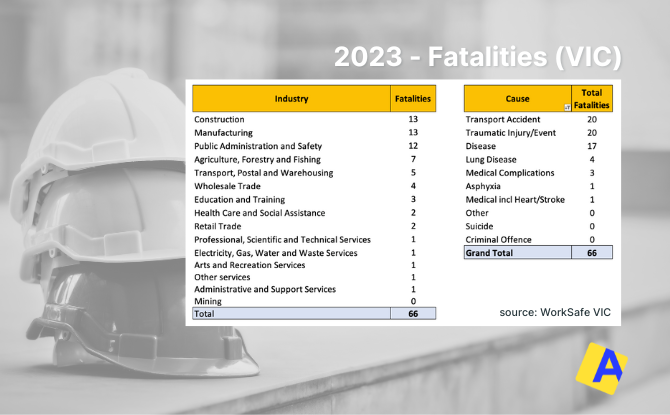
Task: Click the Criminal Offence cause row
Action: [x=538, y=239]
